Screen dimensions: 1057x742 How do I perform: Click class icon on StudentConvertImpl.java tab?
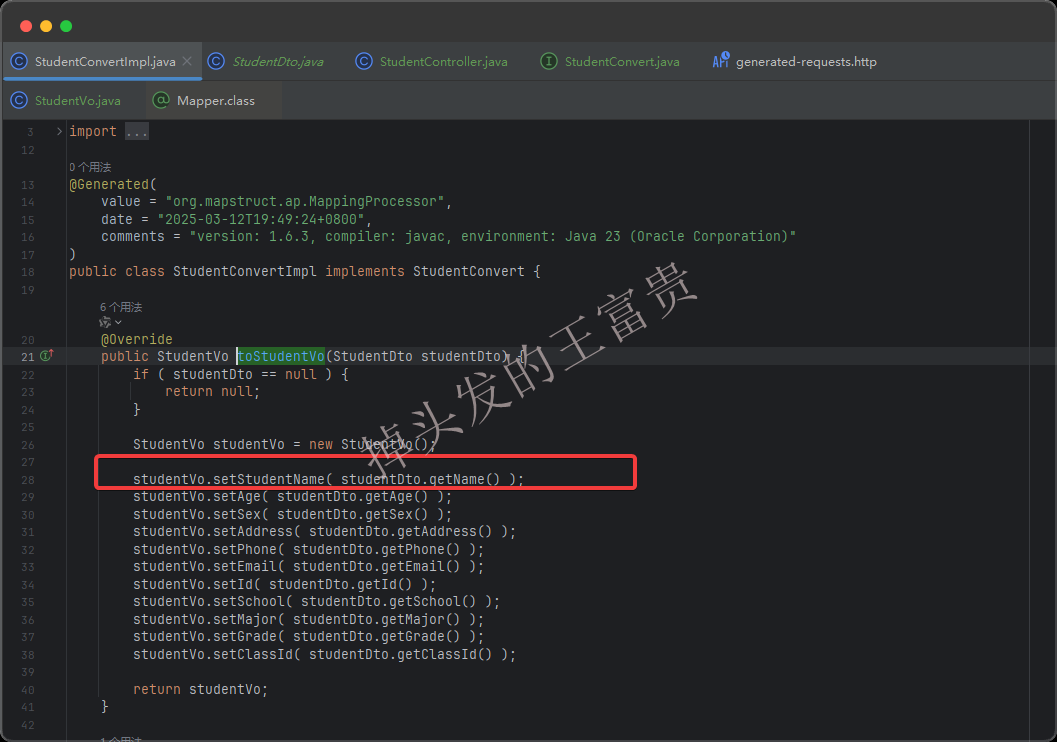[19, 61]
